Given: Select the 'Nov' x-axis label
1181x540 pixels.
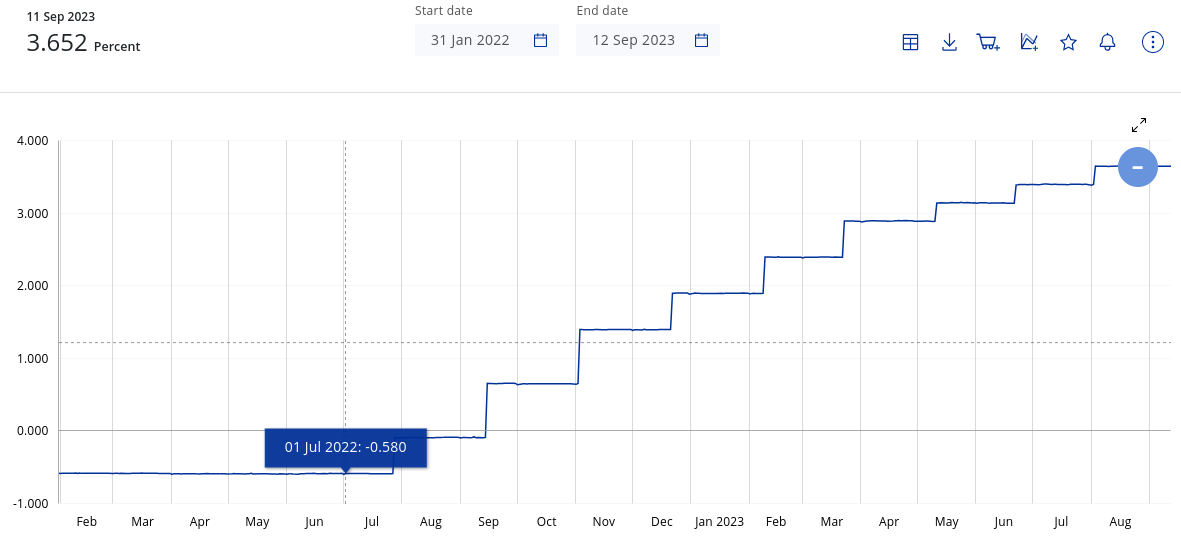Looking at the screenshot, I should pyautogui.click(x=604, y=522).
